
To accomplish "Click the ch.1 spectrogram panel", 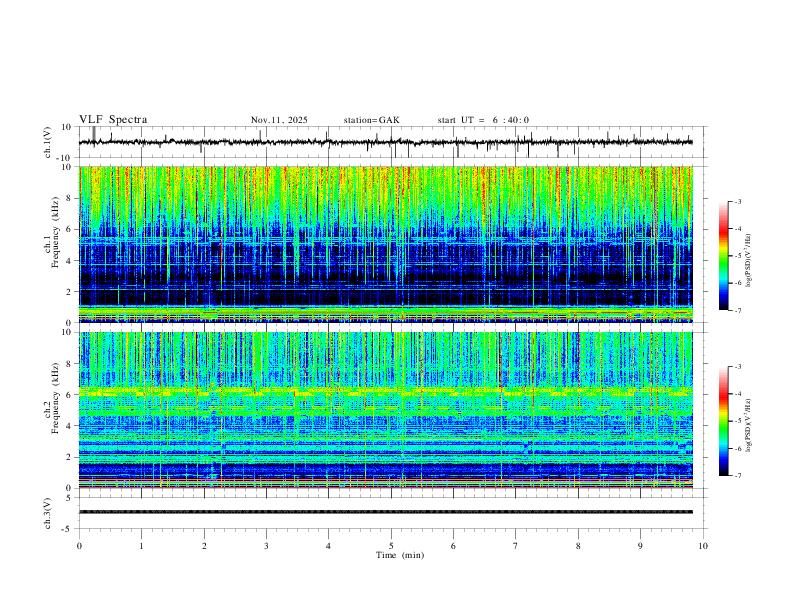I will click(x=386, y=244).
